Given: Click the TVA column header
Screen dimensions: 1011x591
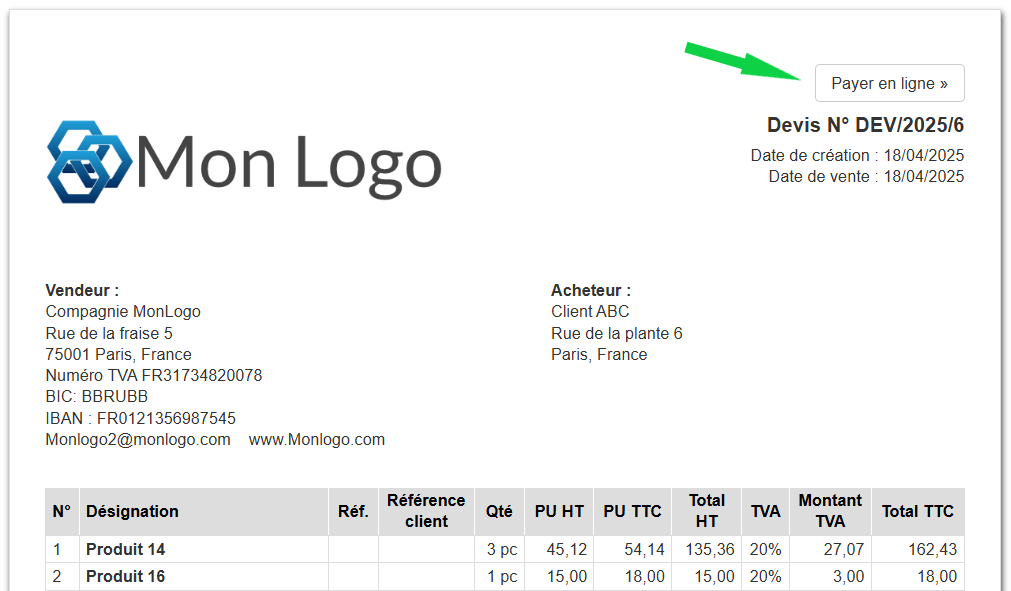Looking at the screenshot, I should click(764, 511).
